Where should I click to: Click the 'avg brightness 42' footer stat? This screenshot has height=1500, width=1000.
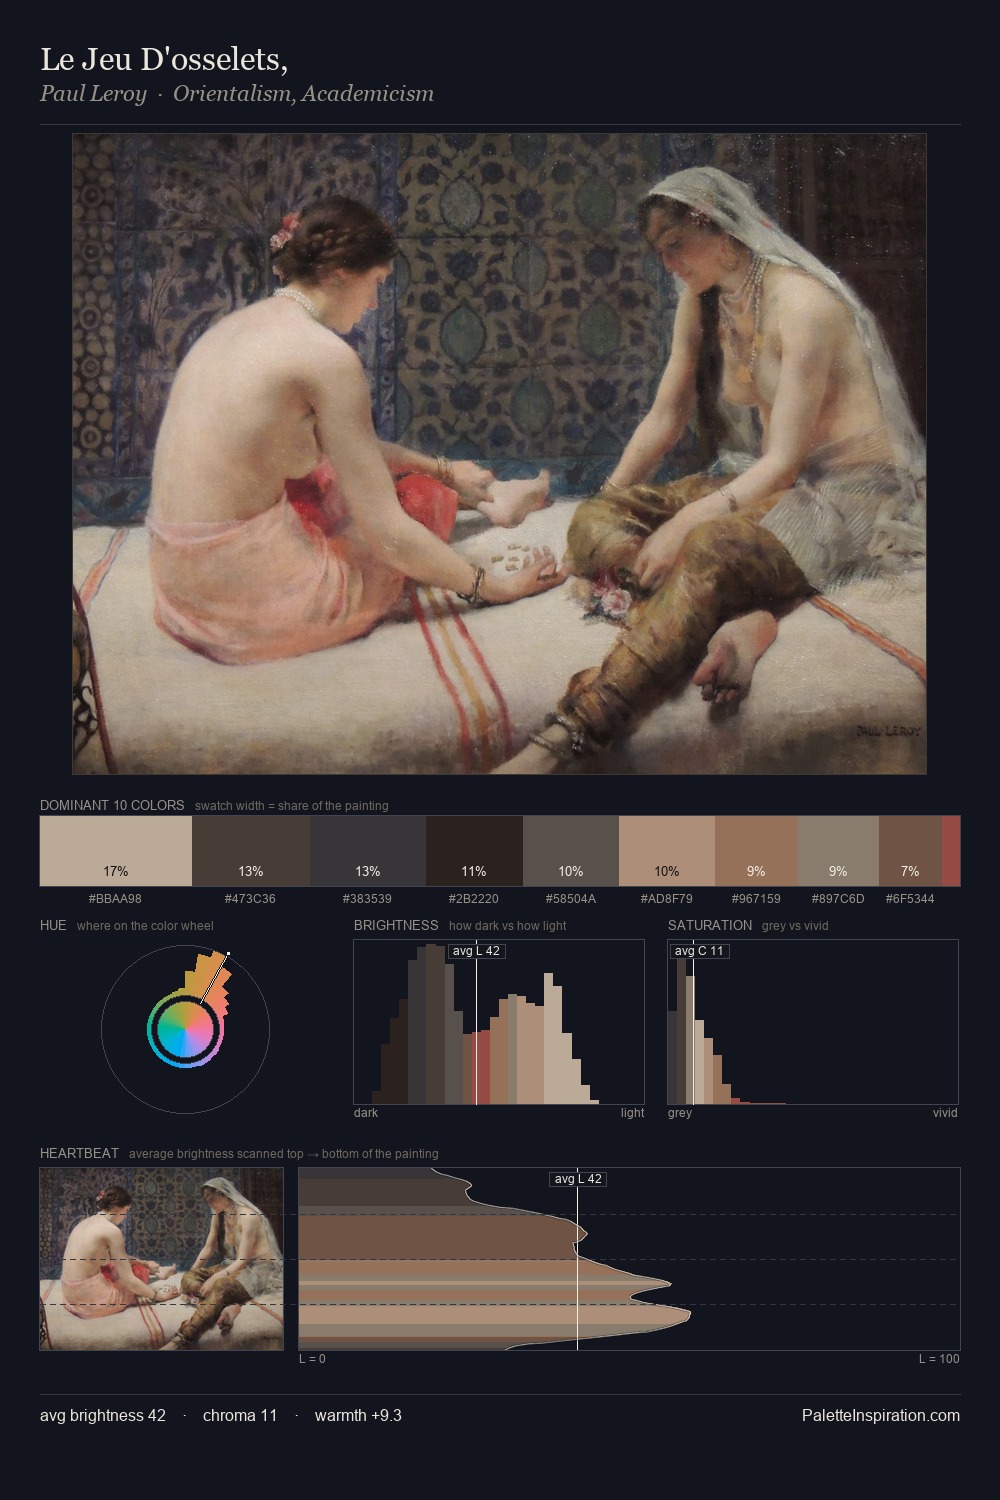103,1415
